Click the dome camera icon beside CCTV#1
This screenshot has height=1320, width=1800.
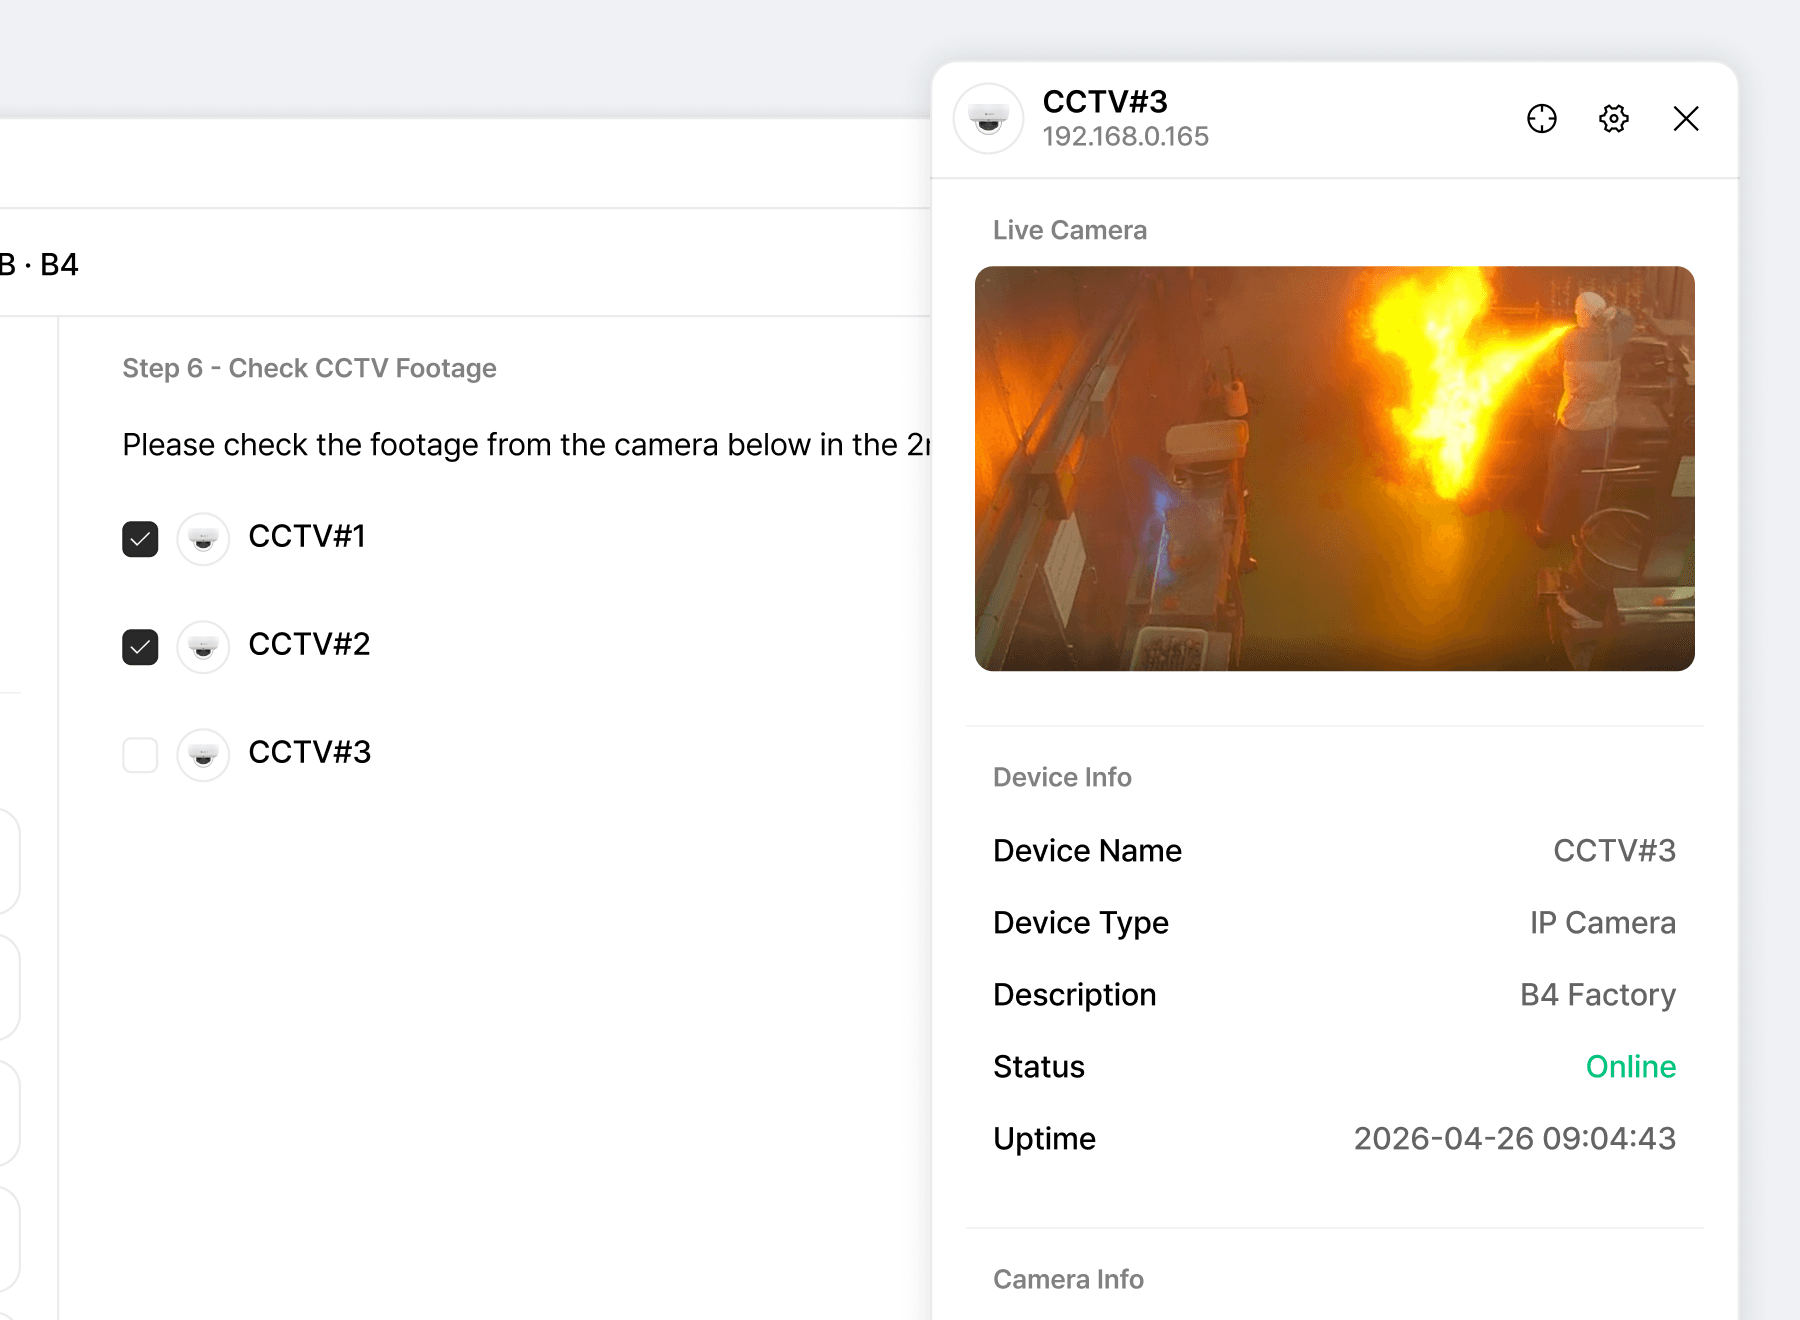203,539
